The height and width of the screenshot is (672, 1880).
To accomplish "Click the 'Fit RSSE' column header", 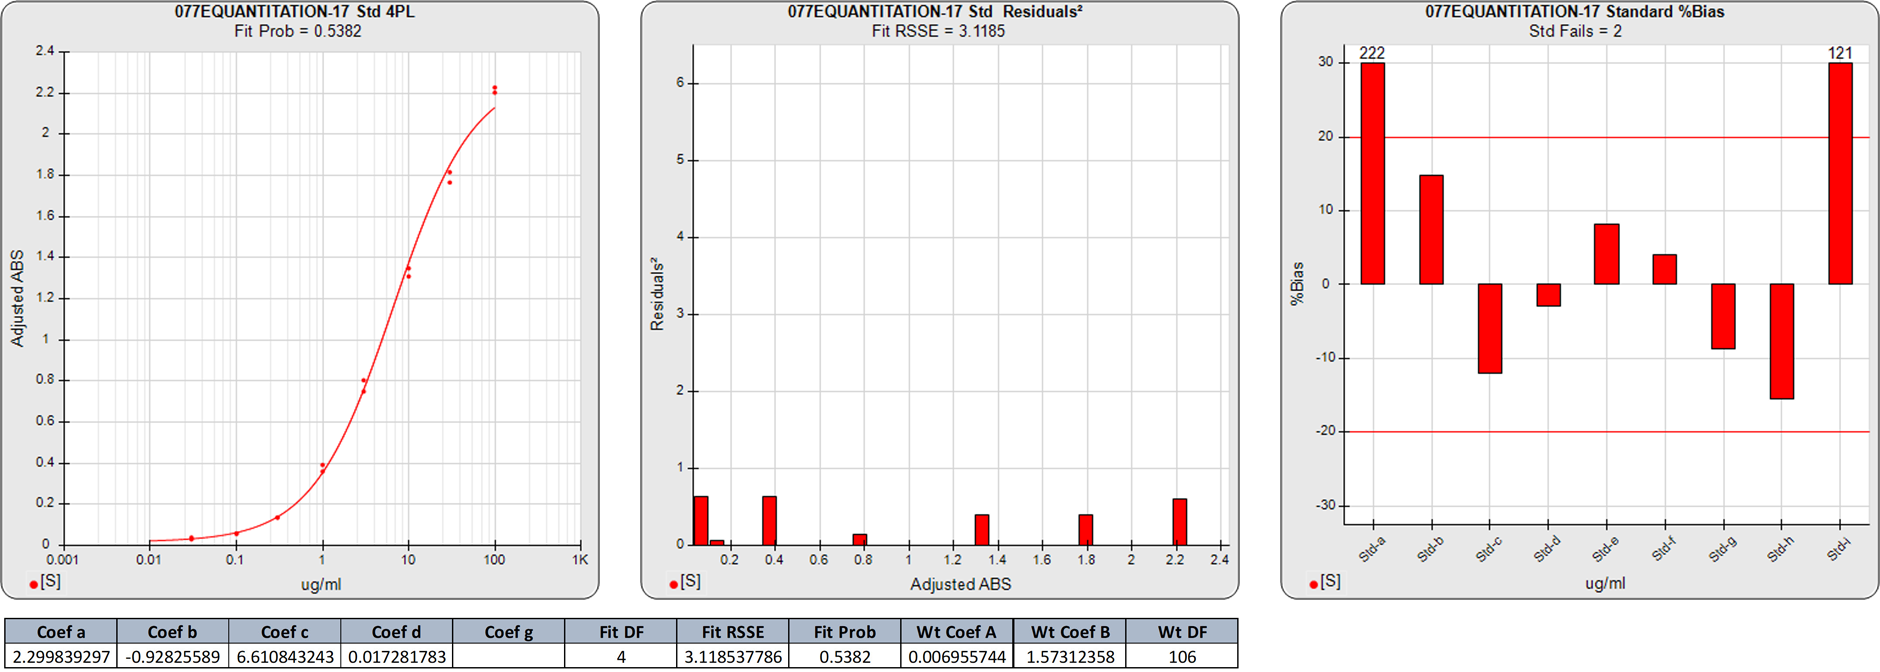I will click(733, 631).
